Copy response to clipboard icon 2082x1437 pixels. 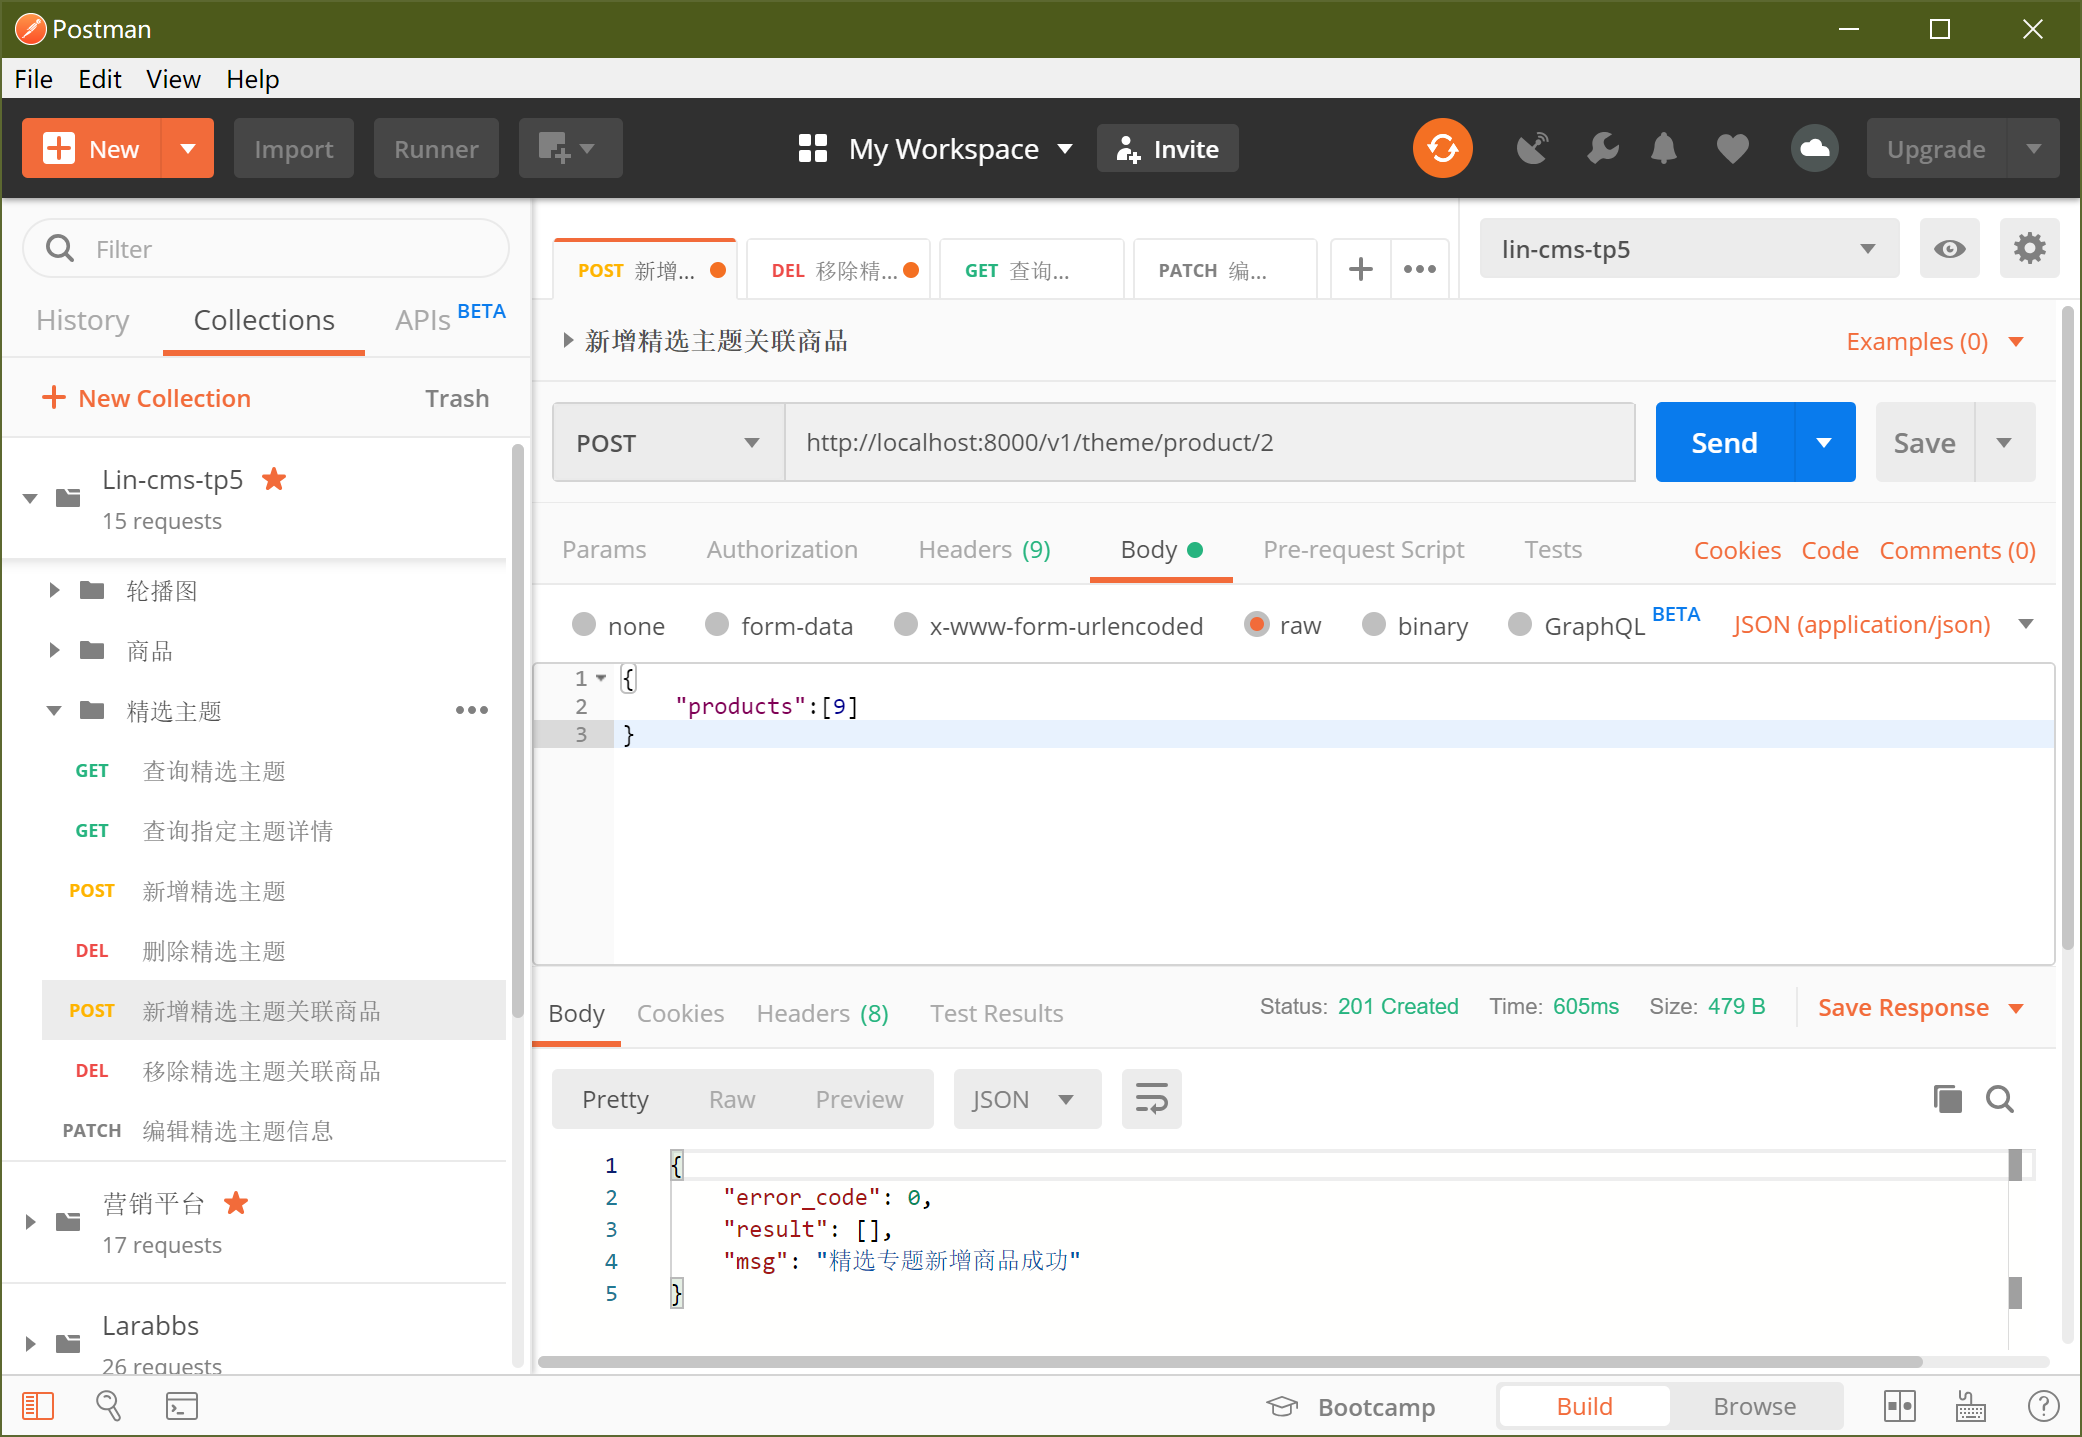(1947, 1099)
